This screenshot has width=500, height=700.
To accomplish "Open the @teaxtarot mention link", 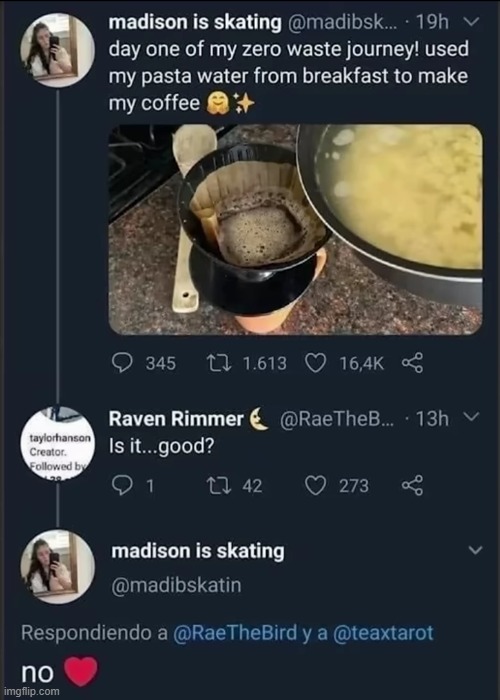I will [x=383, y=633].
